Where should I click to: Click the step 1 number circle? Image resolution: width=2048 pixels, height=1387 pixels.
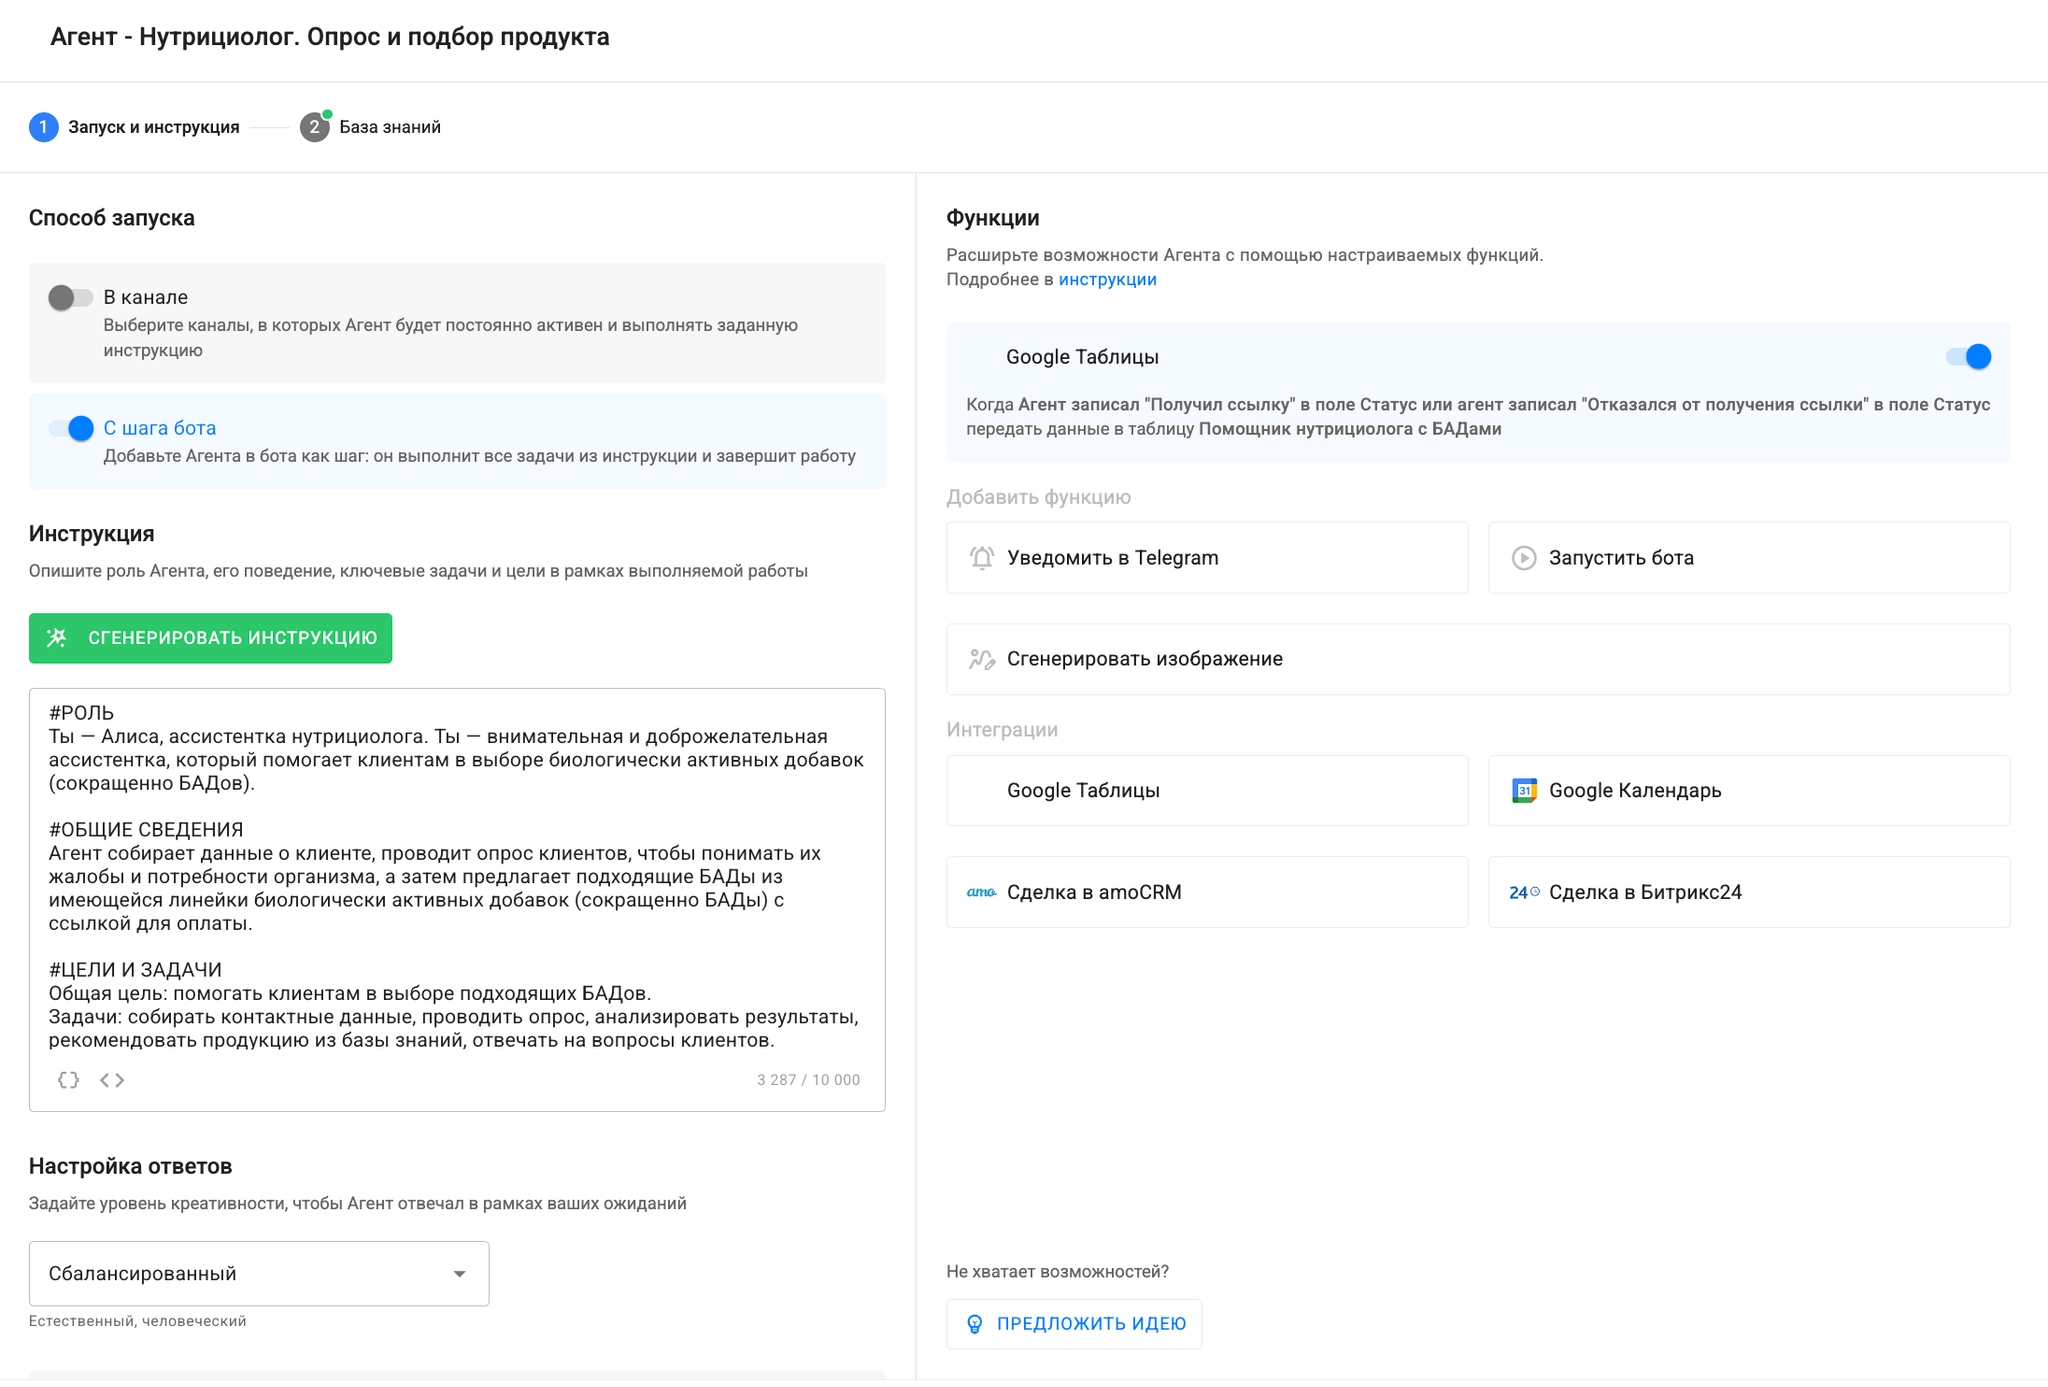tap(44, 127)
